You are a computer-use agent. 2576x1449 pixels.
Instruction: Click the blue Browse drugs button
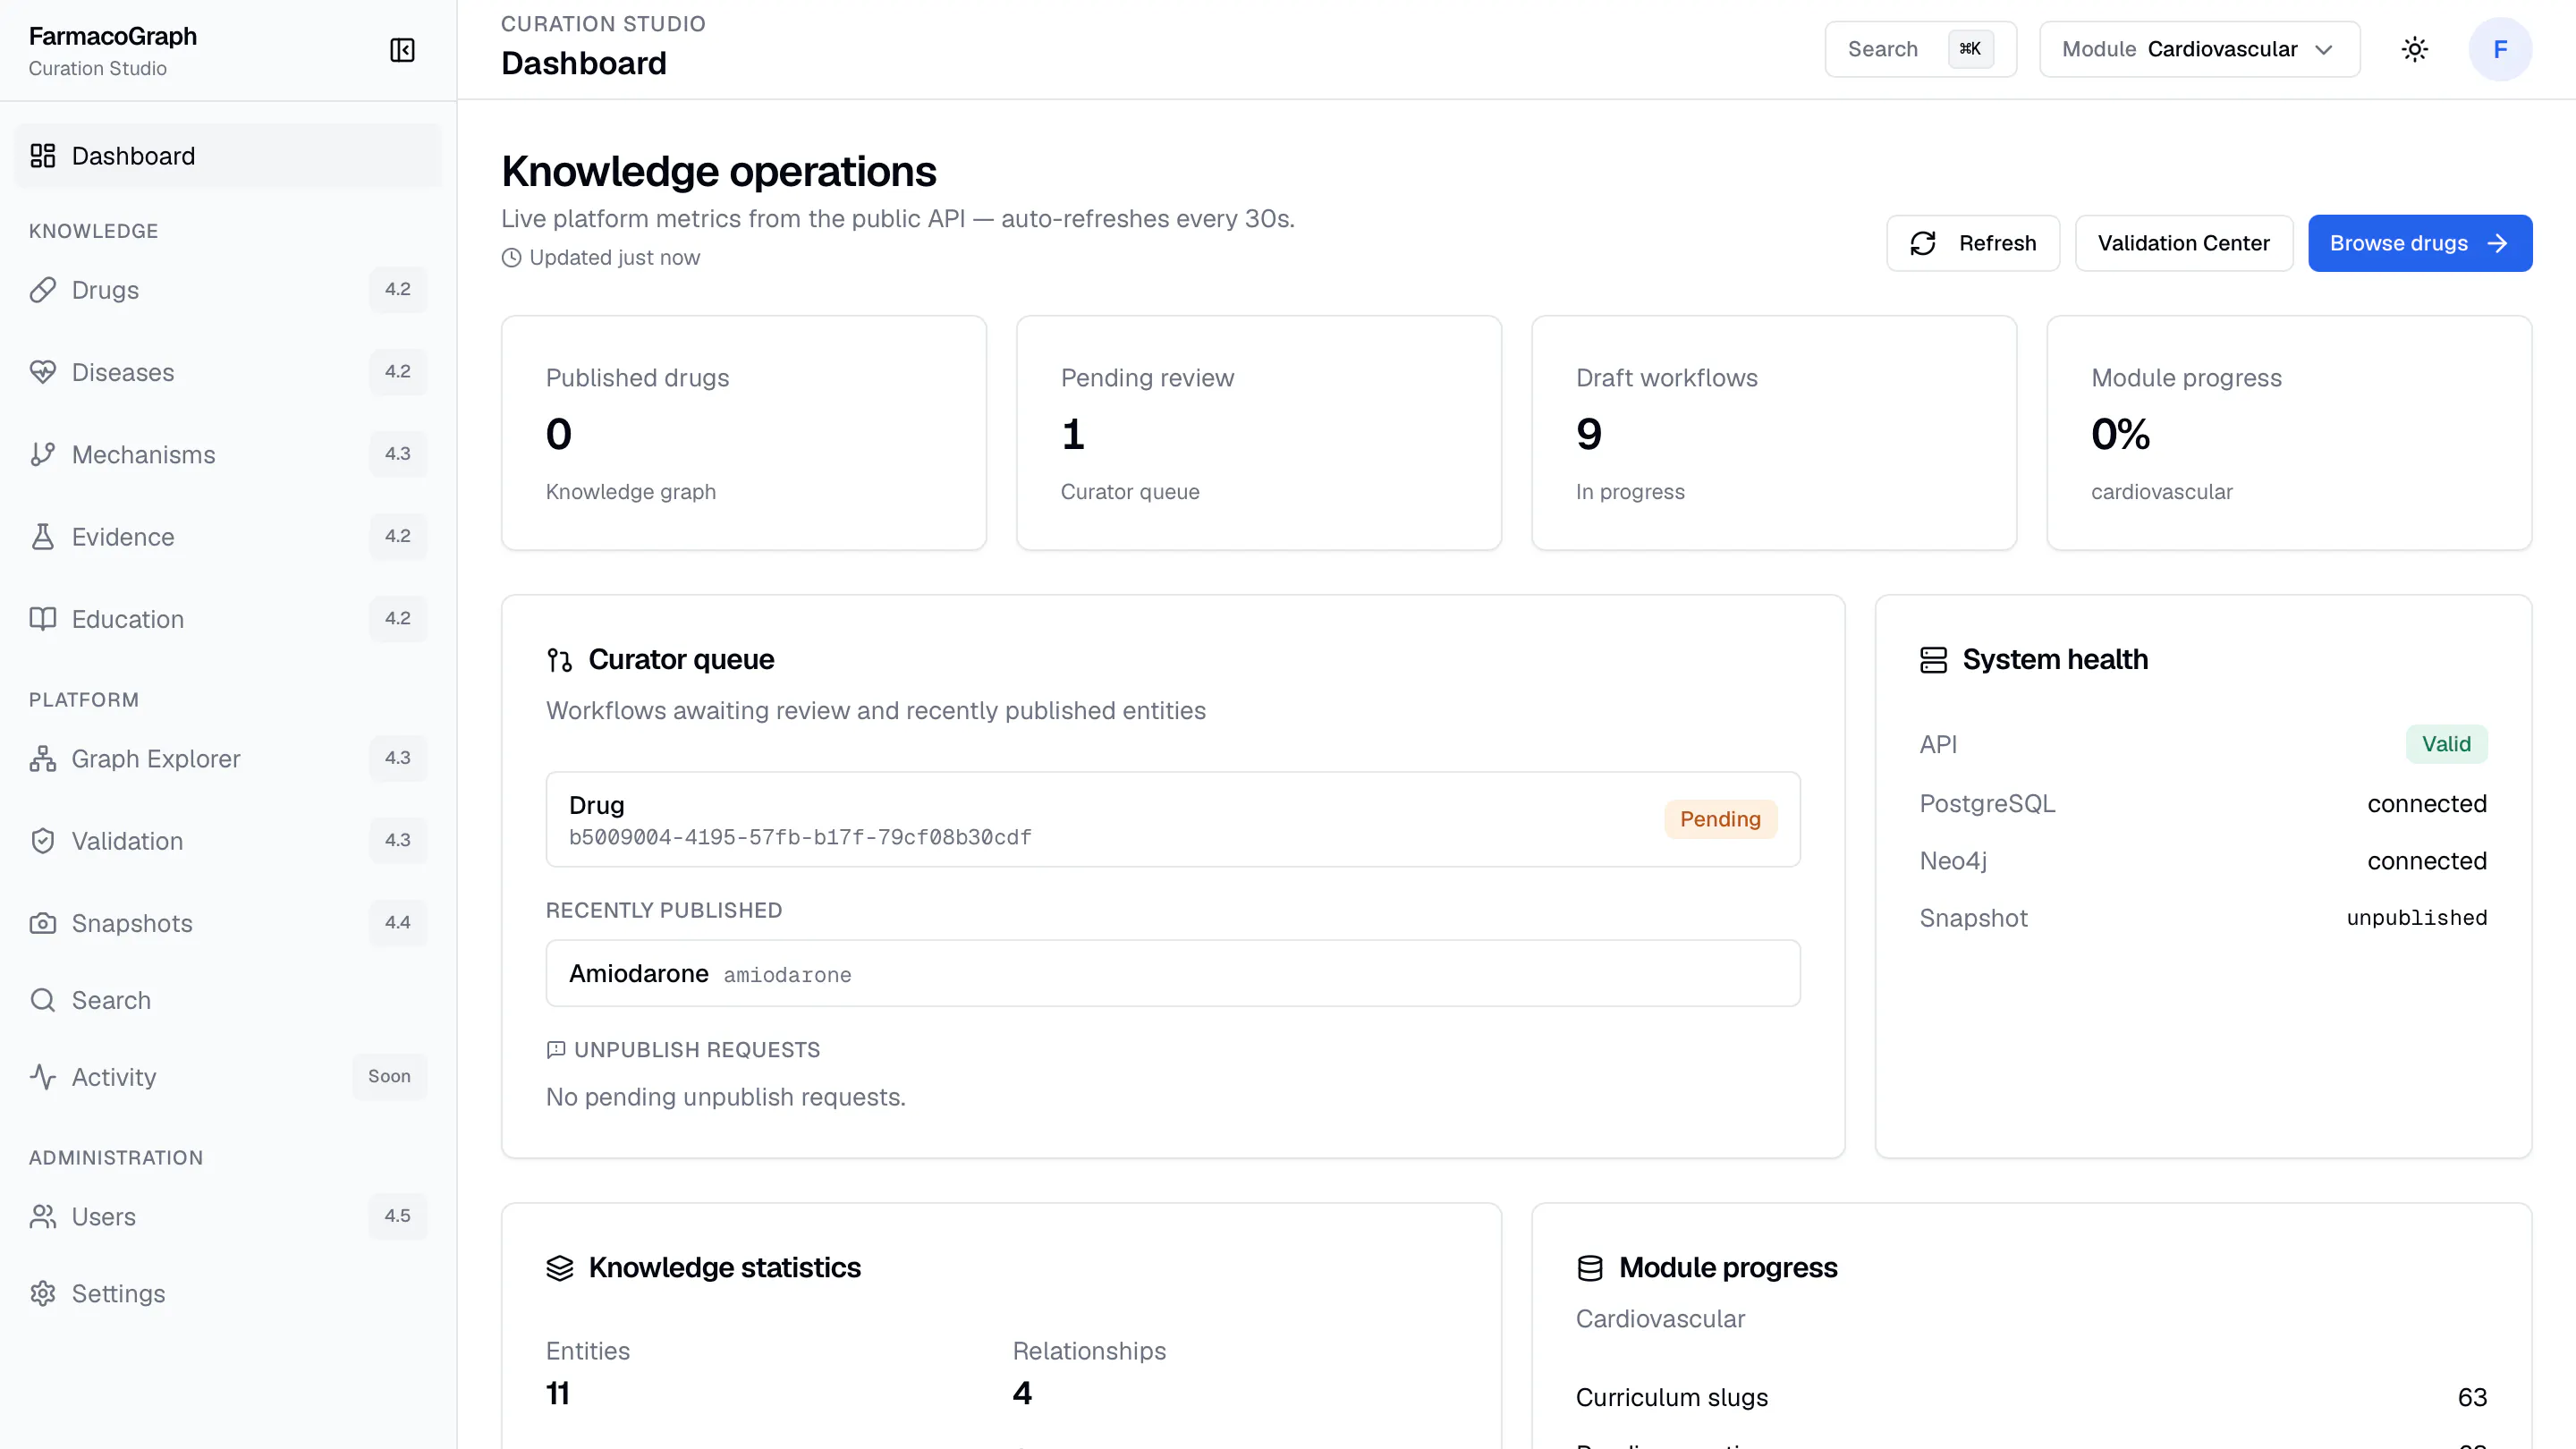coord(2419,243)
